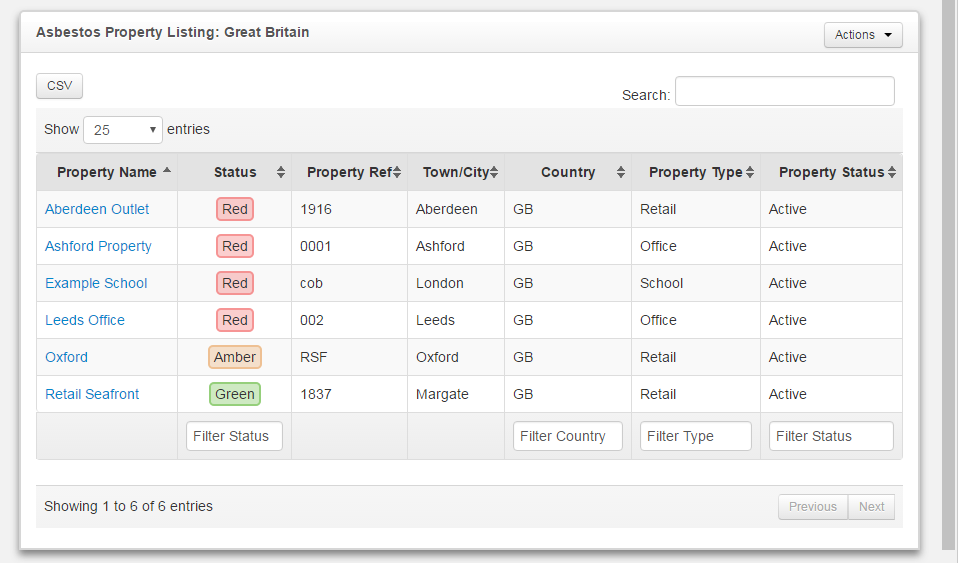Select the Retail Seafront link
Image resolution: width=958 pixels, height=563 pixels.
(92, 394)
